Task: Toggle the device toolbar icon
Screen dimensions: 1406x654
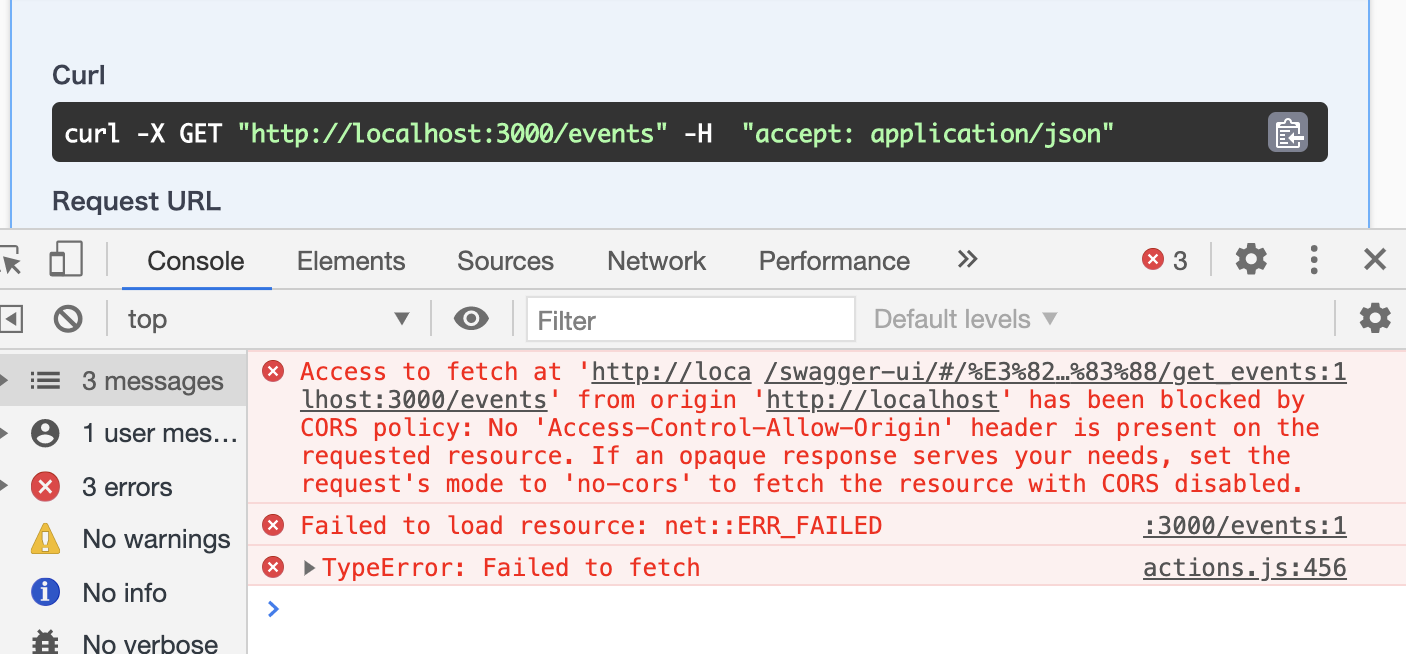Action: [x=66, y=260]
